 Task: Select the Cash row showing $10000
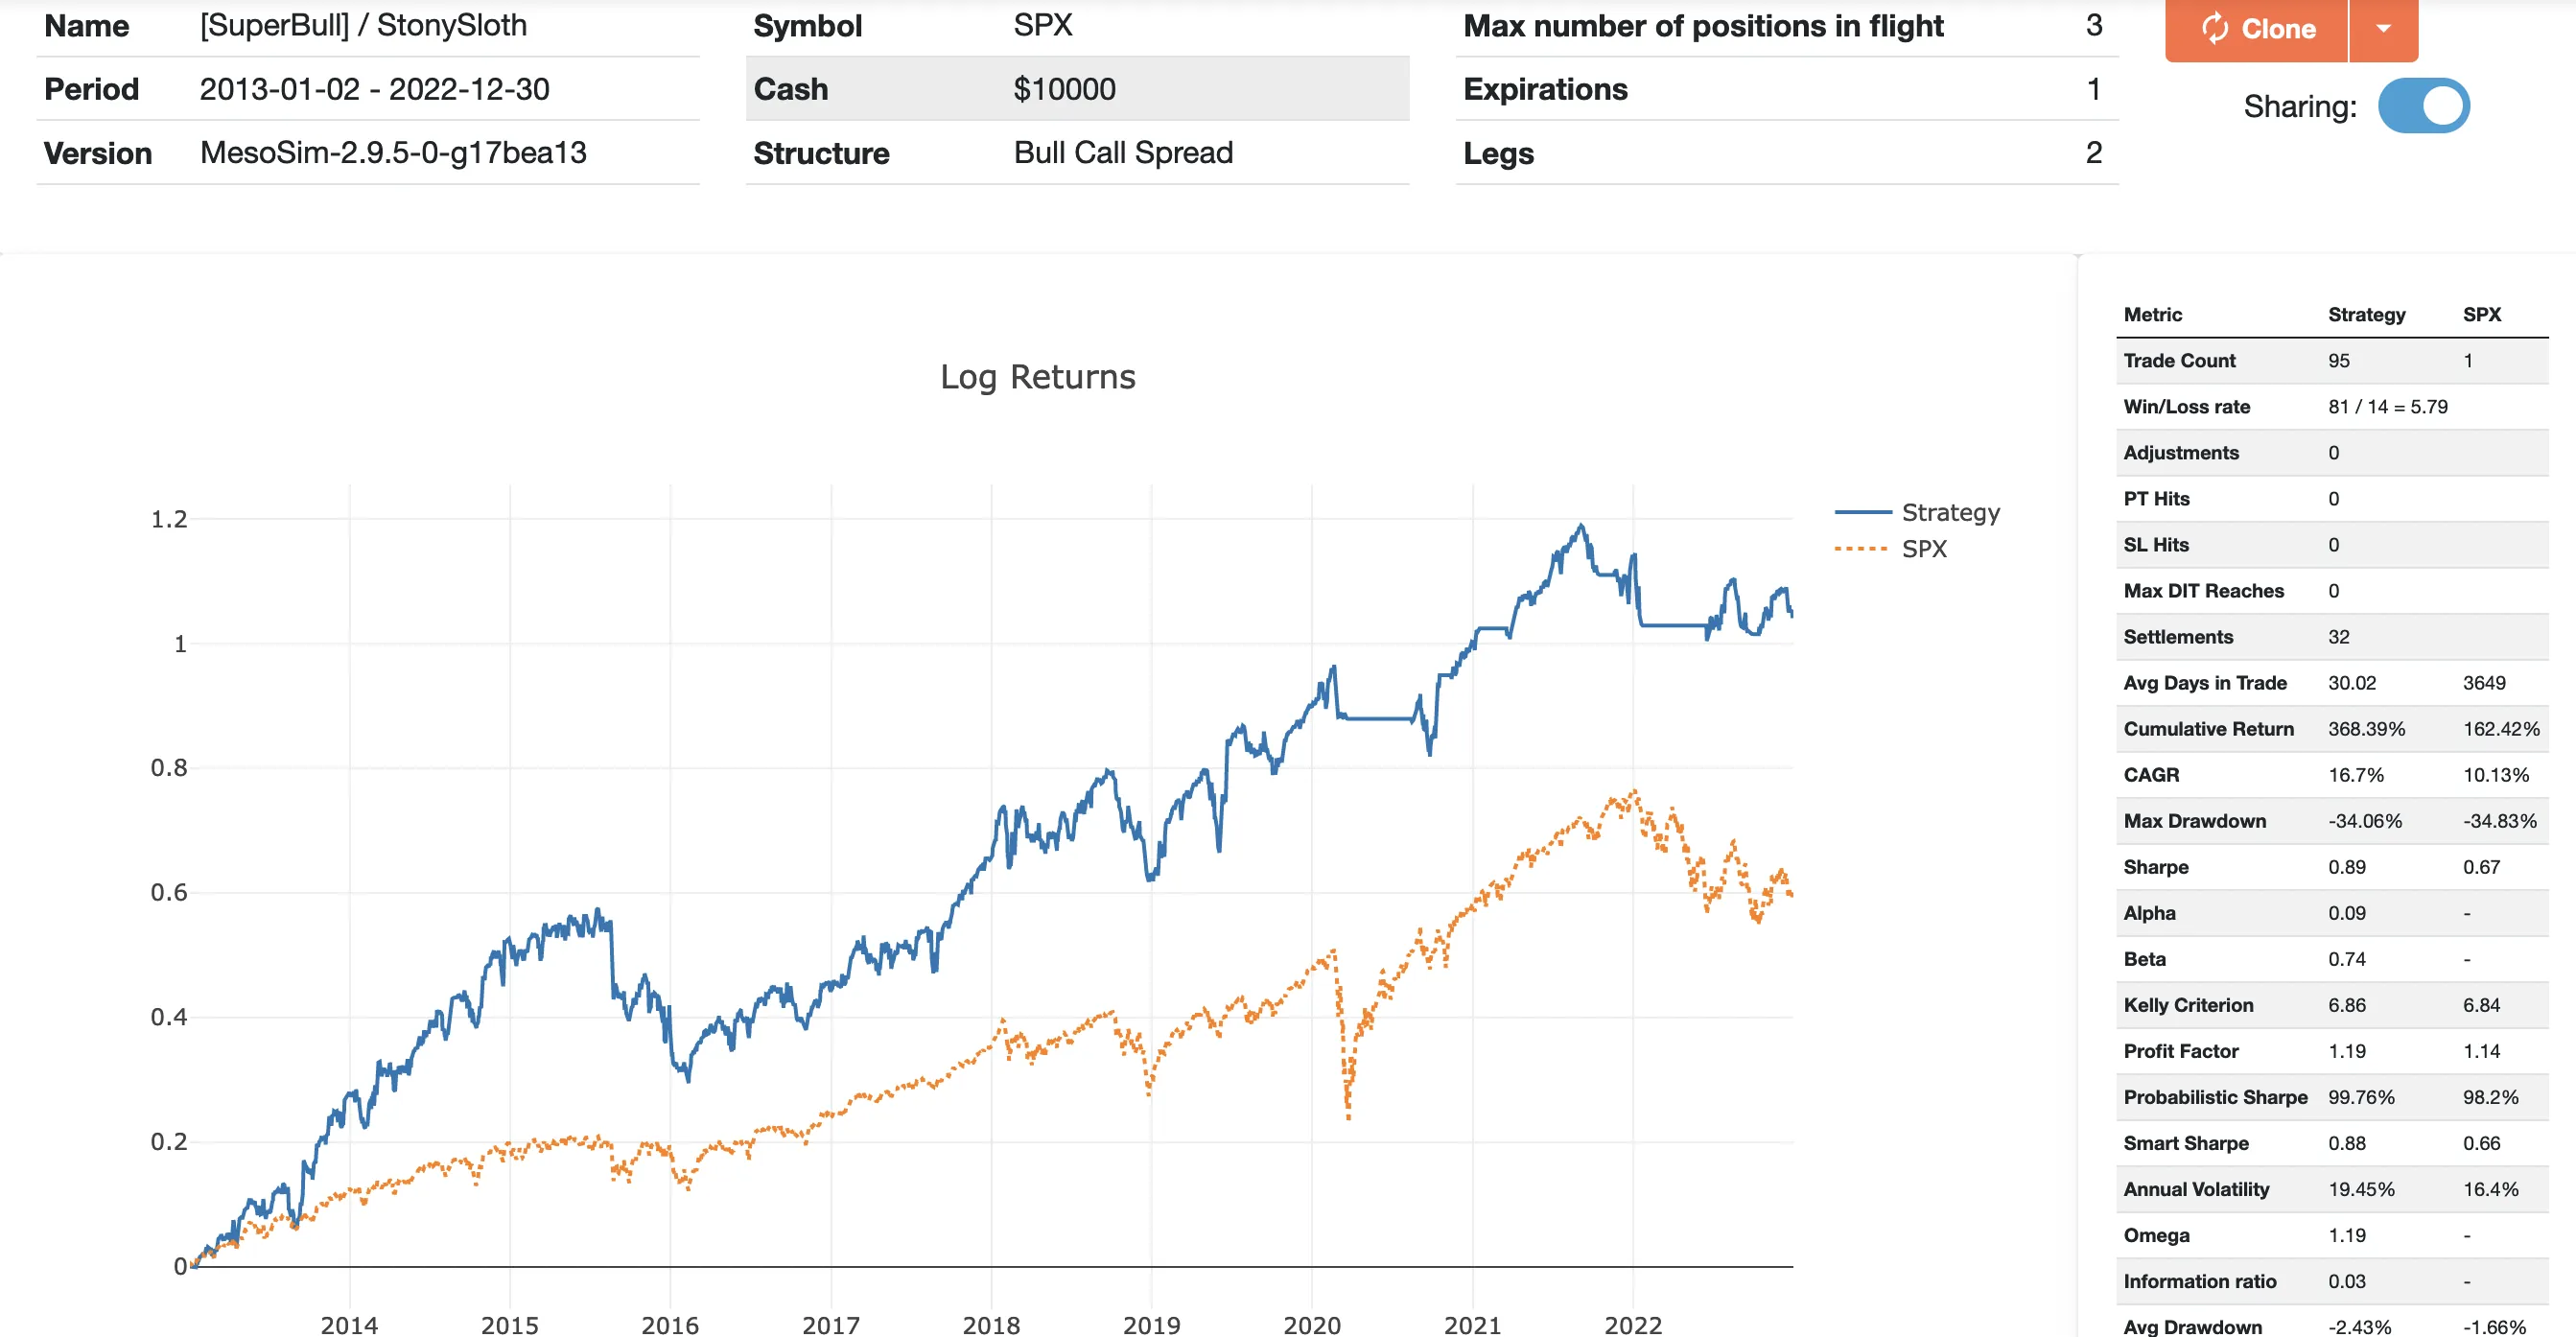pos(1076,89)
